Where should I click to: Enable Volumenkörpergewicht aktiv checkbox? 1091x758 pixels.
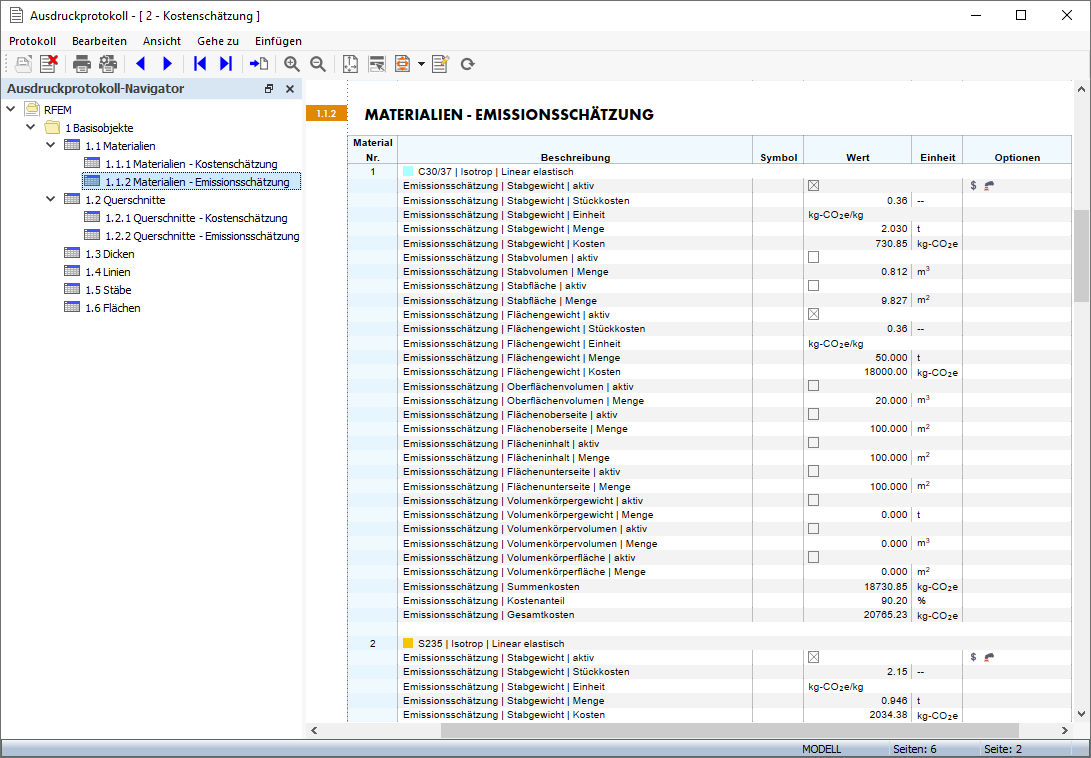click(x=813, y=500)
